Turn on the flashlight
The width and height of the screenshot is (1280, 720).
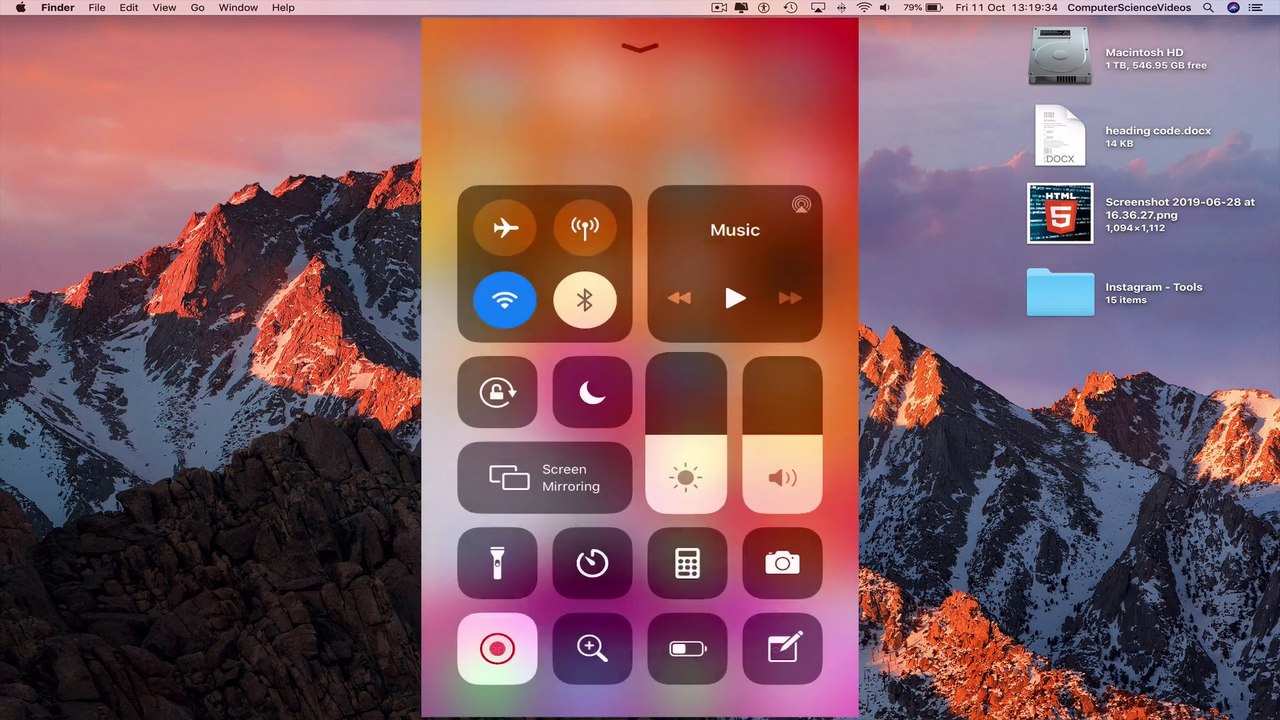pos(497,563)
